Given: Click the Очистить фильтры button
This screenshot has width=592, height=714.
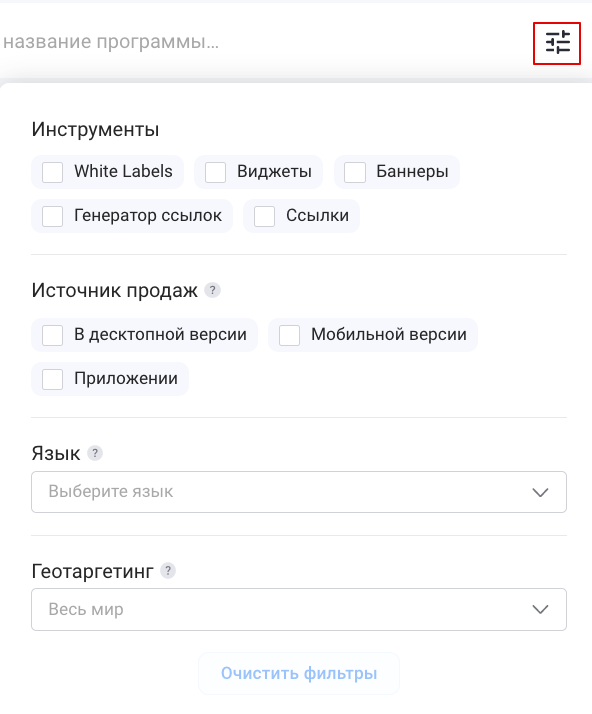Looking at the screenshot, I should click(299, 673).
